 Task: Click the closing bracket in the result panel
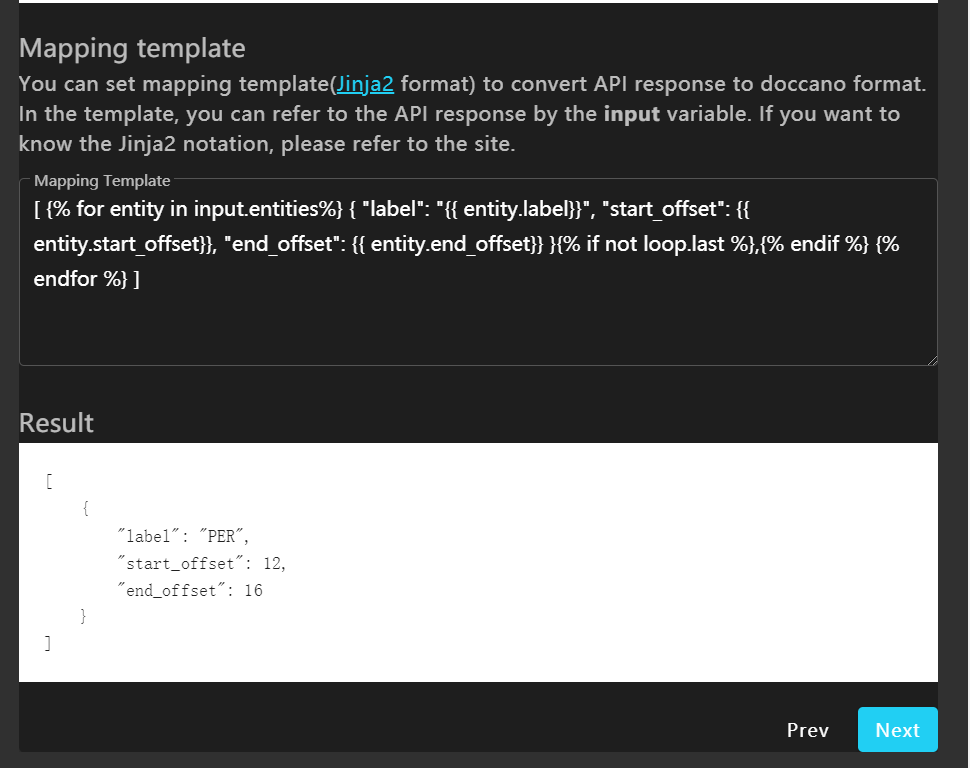(x=47, y=643)
